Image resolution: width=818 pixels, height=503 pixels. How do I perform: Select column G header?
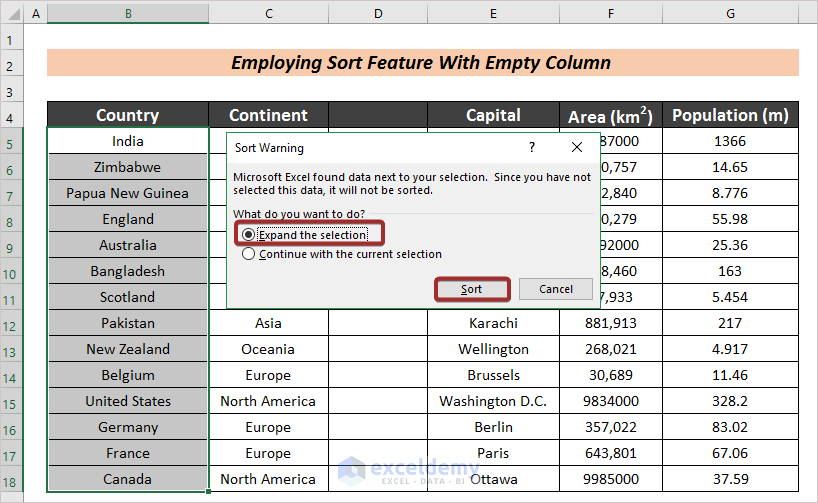pyautogui.click(x=731, y=14)
